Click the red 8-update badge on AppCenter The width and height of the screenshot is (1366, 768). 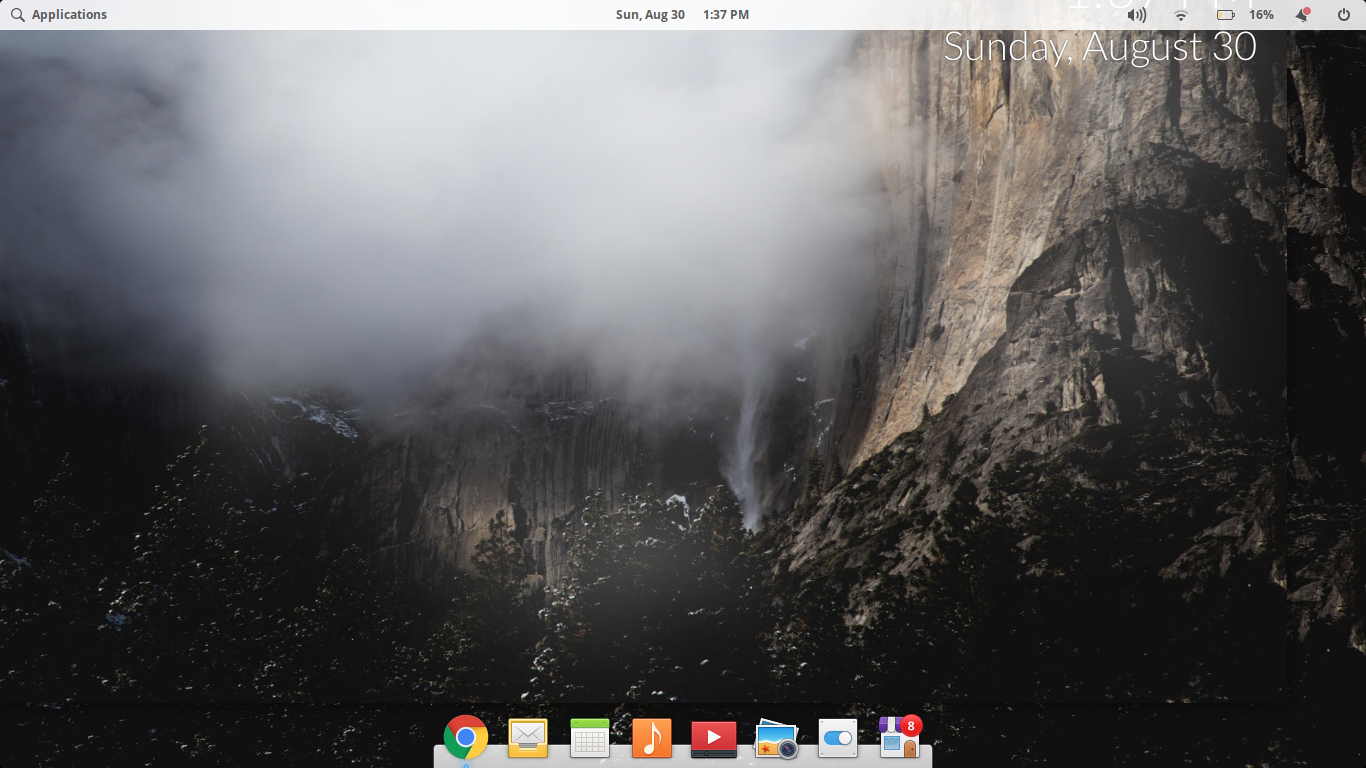(911, 727)
